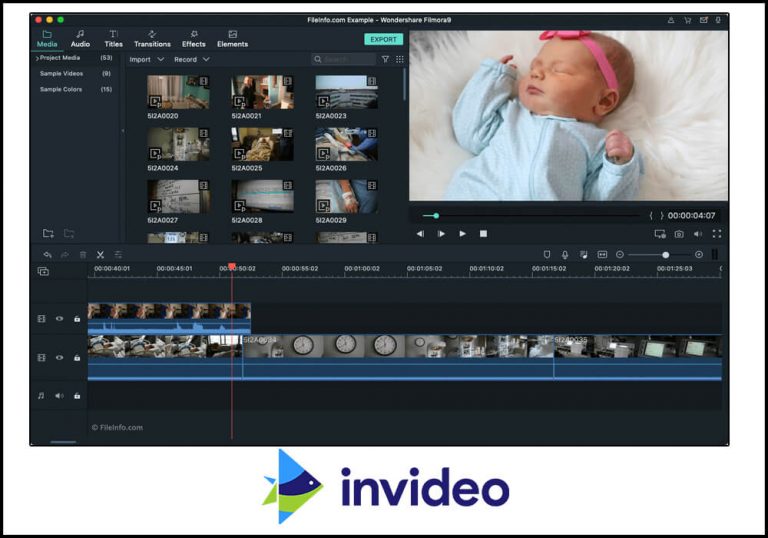
Task: Play the preview video
Action: (462, 234)
